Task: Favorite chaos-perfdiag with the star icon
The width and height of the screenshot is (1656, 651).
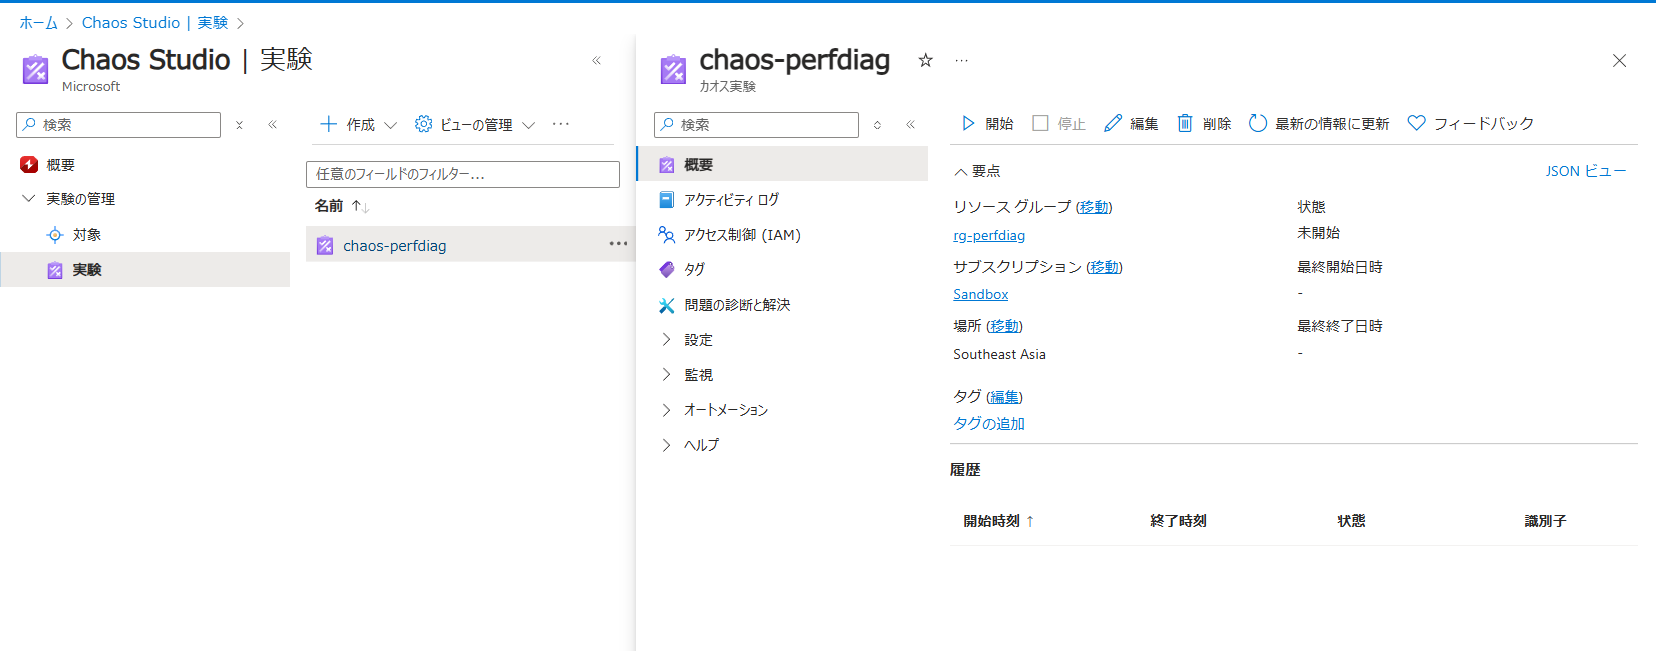Action: pyautogui.click(x=925, y=61)
